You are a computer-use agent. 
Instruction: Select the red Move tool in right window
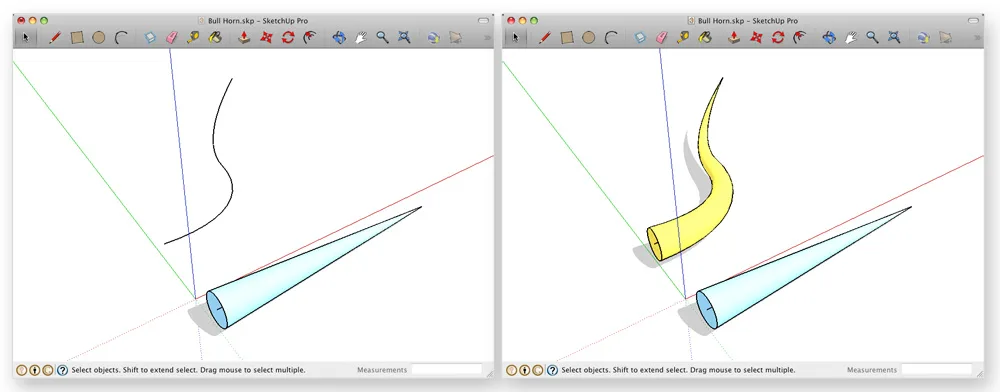pyautogui.click(x=756, y=38)
